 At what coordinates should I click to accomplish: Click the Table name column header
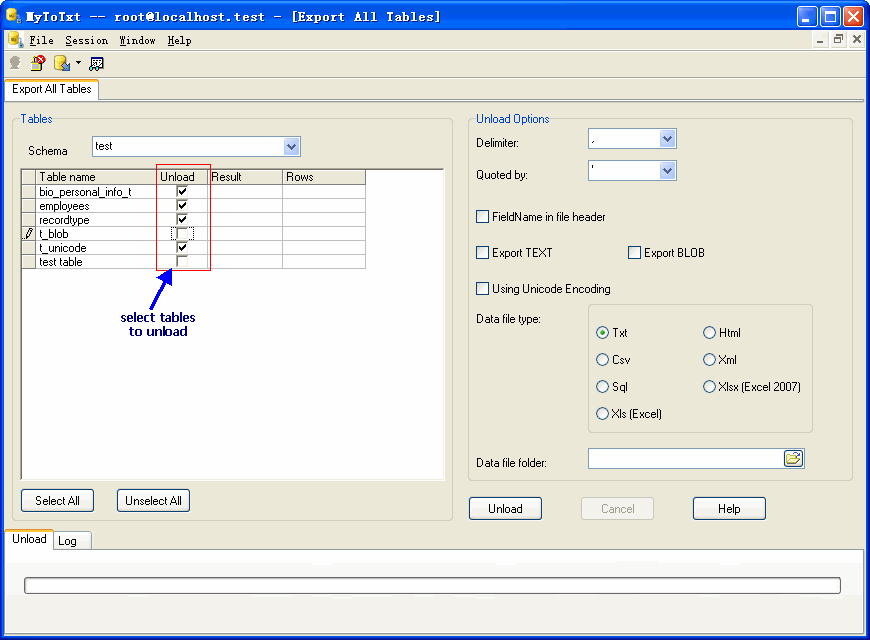97,177
